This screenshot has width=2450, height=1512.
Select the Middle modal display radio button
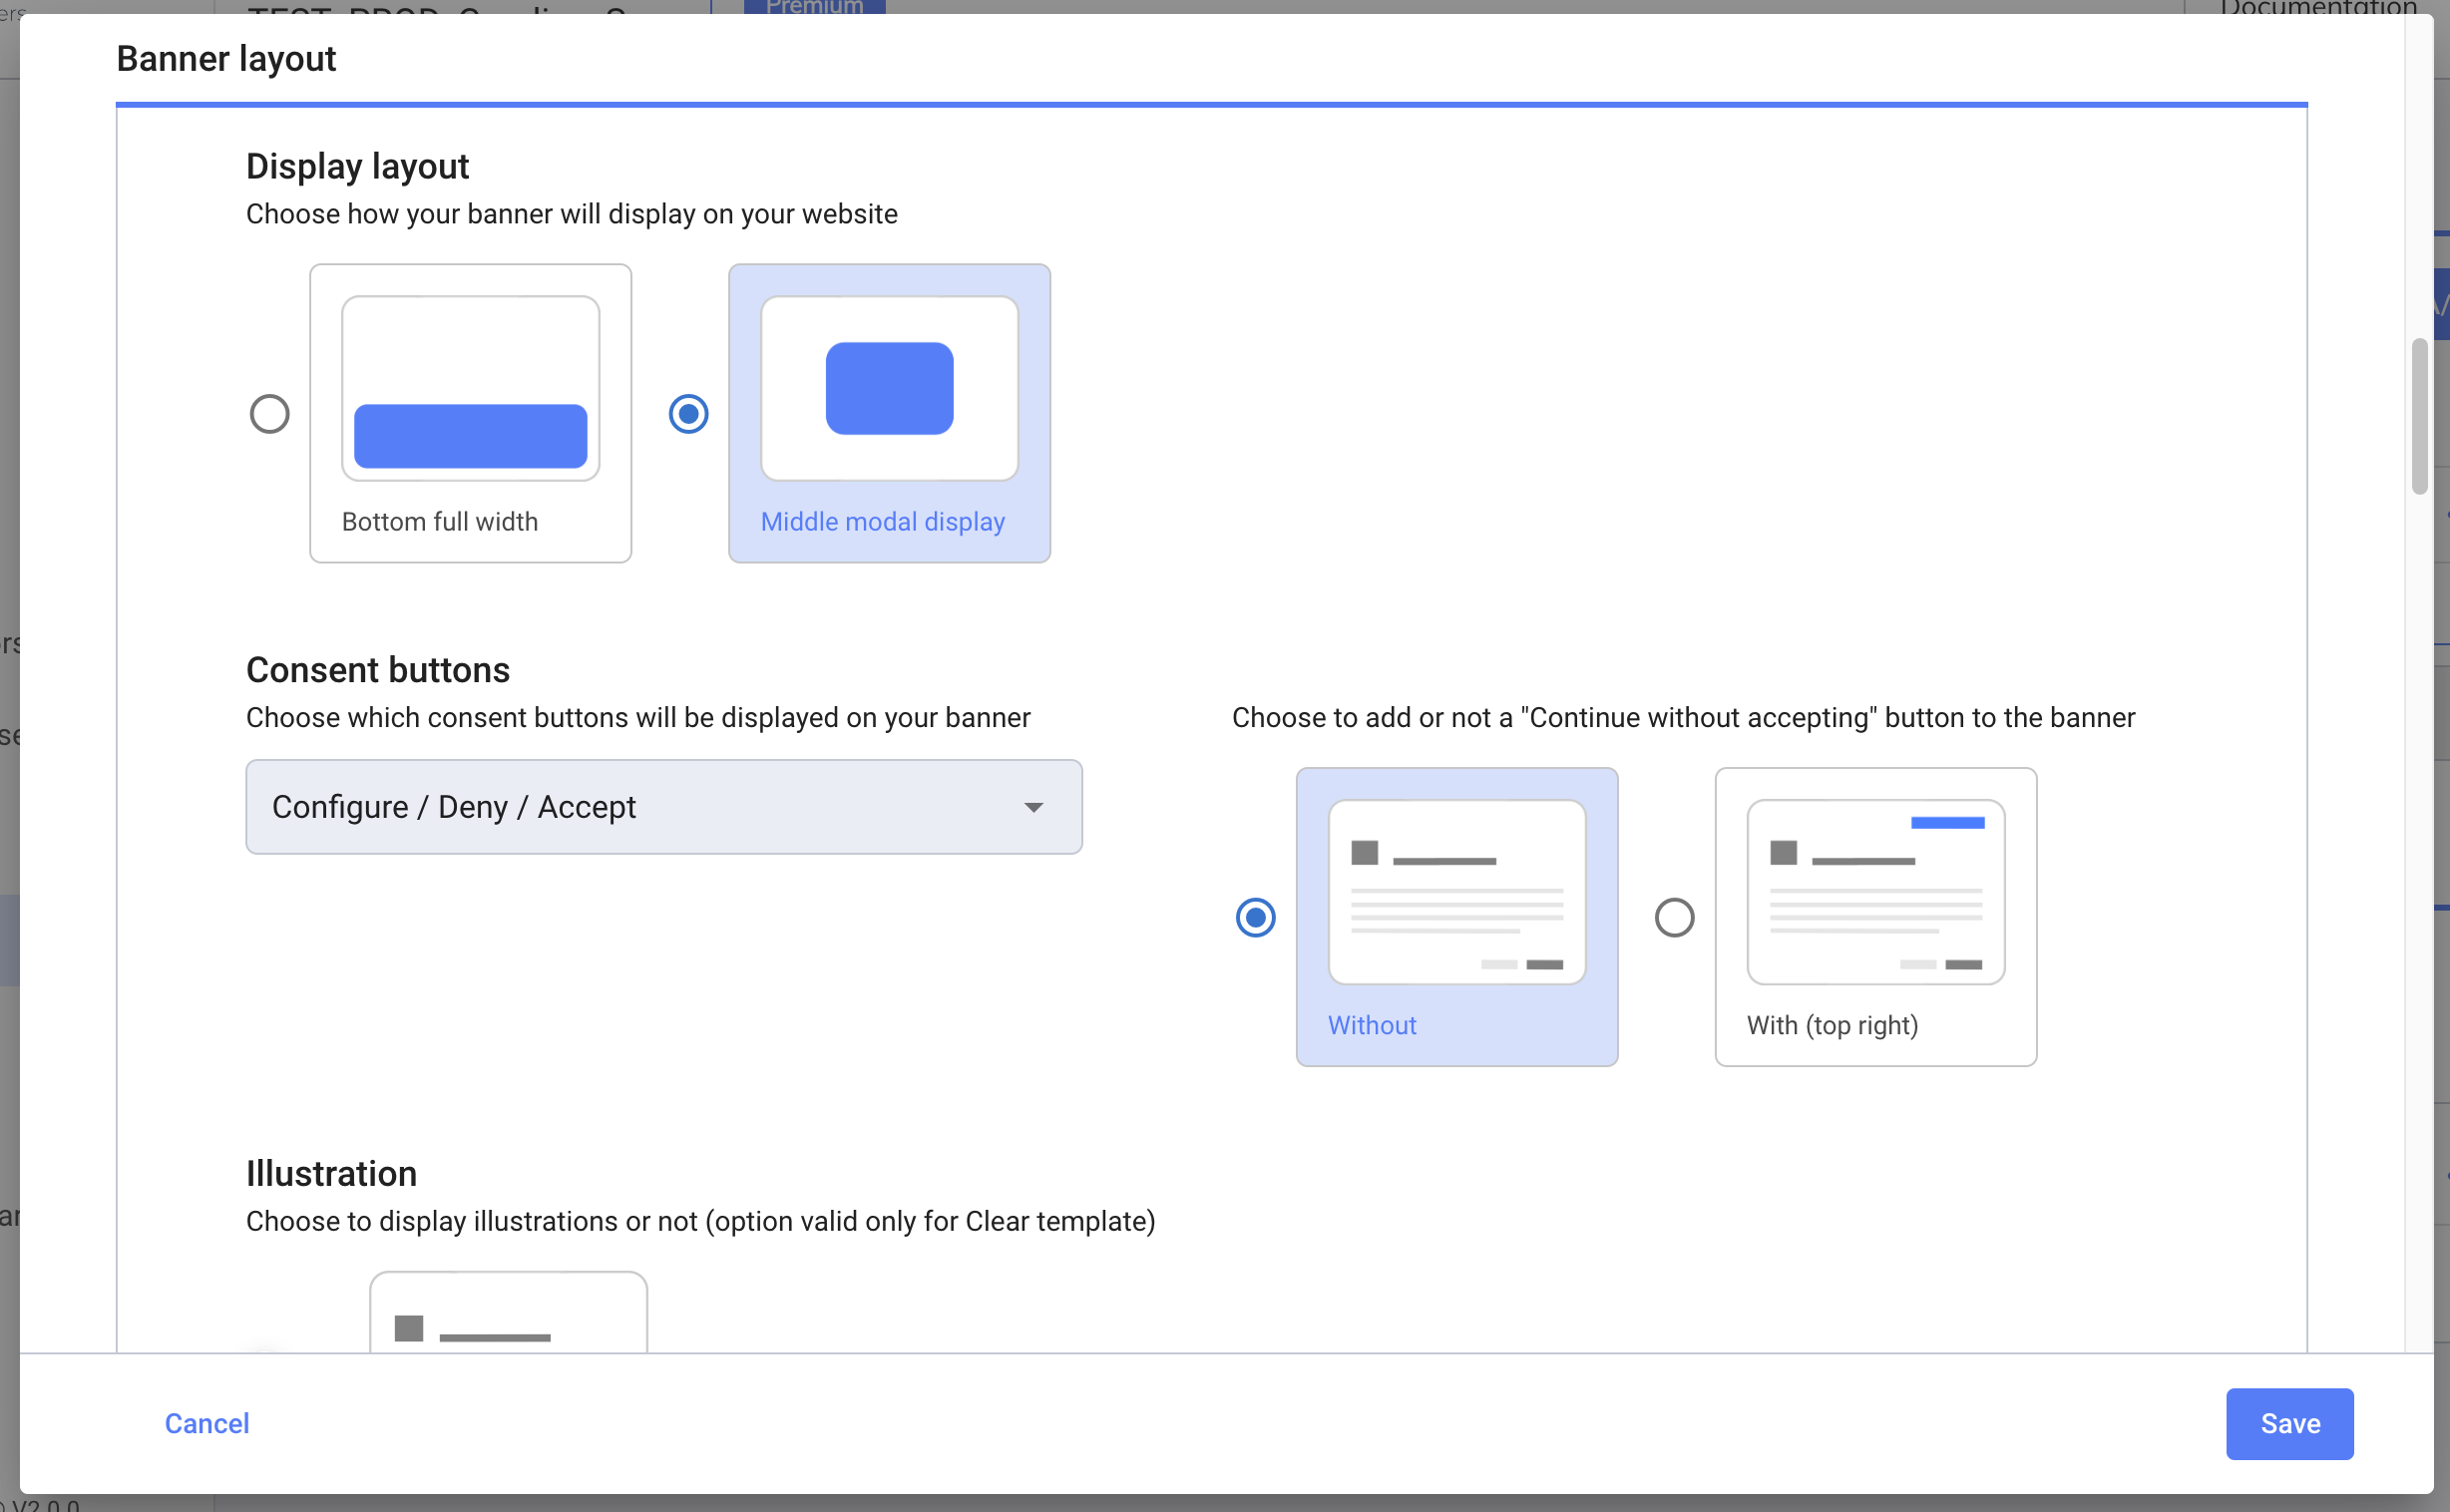tap(688, 414)
